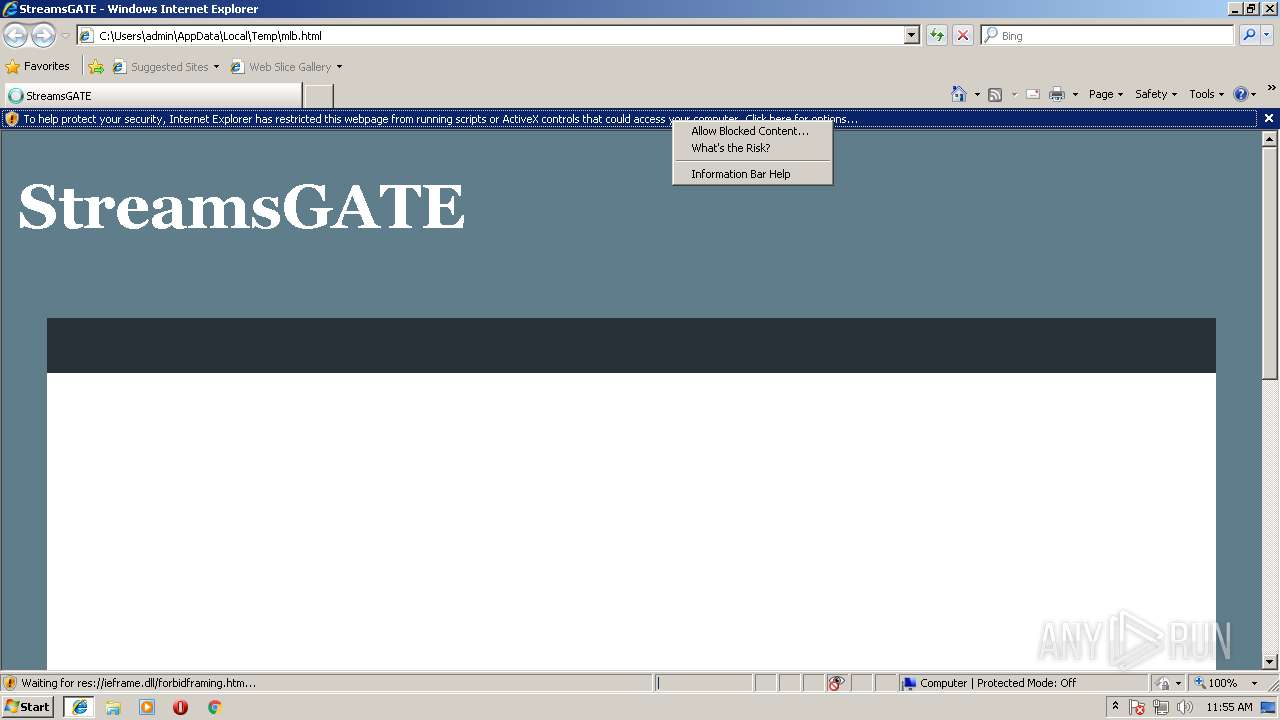1280x720 pixels.
Task: Open the Chrome browser taskbar icon
Action: (214, 707)
